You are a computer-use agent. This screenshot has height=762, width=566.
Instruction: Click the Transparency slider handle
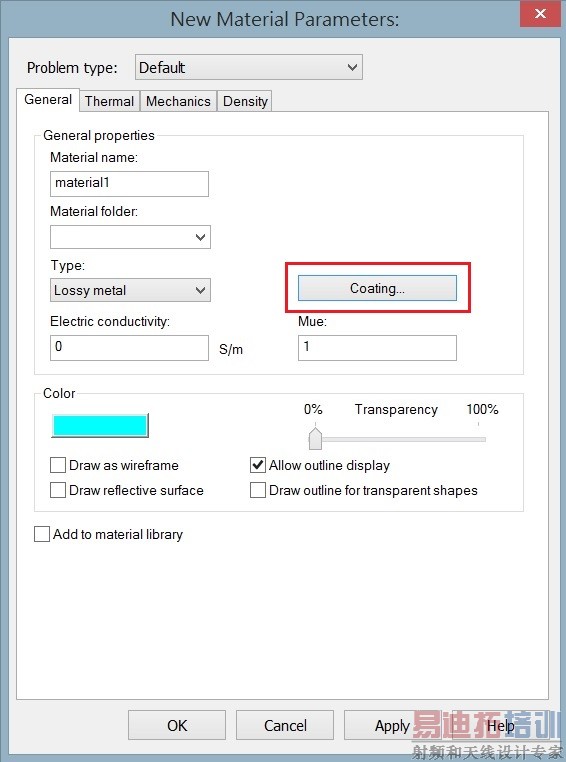tap(315, 438)
